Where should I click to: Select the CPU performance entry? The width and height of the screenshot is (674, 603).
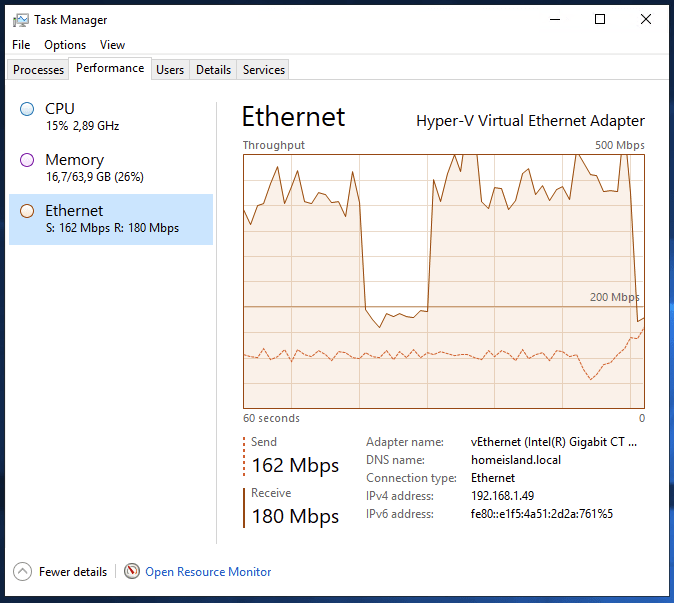tap(110, 117)
